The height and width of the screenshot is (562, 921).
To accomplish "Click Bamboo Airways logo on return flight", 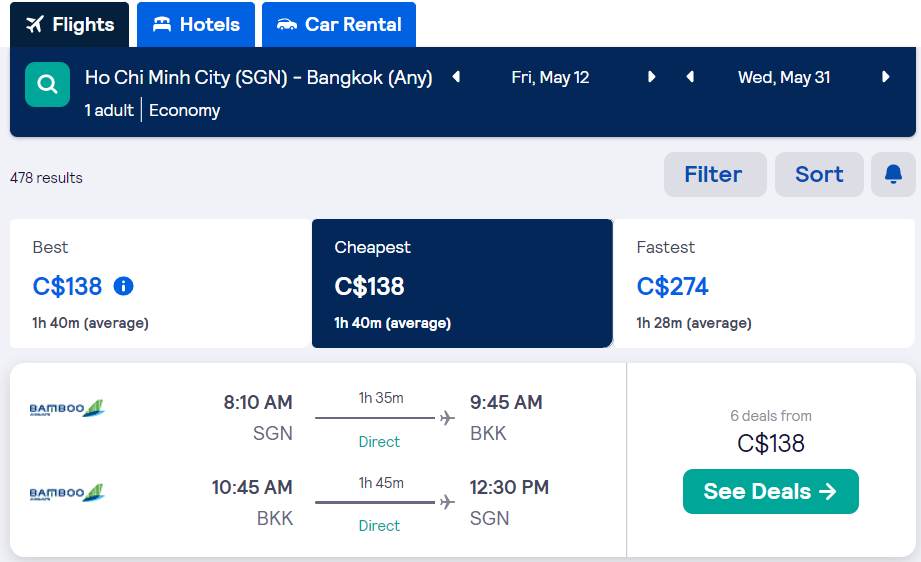I will coord(67,492).
